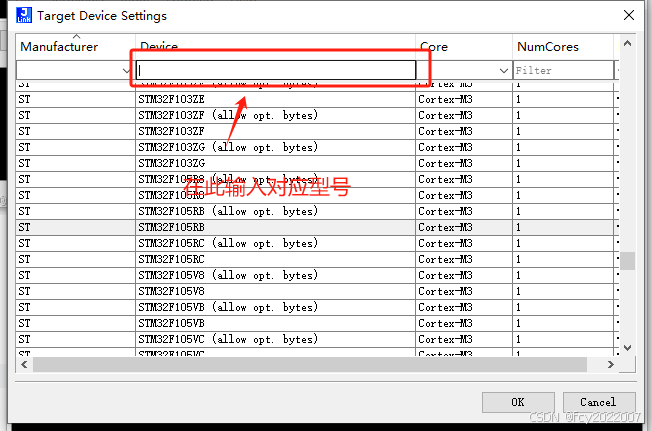The height and width of the screenshot is (431, 652).
Task: Select STM32F105VB (allow opt. bytes) row
Action: [315, 307]
